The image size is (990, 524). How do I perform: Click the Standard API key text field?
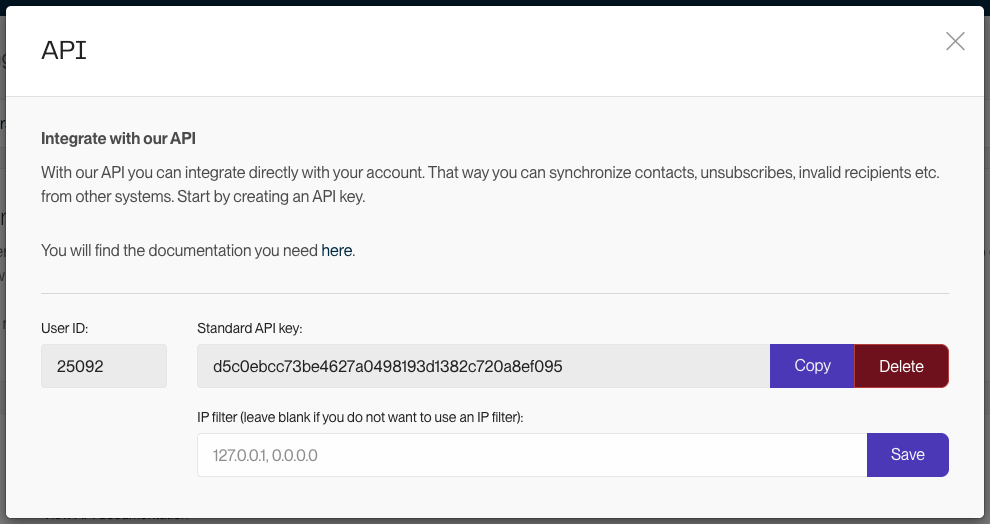484,366
